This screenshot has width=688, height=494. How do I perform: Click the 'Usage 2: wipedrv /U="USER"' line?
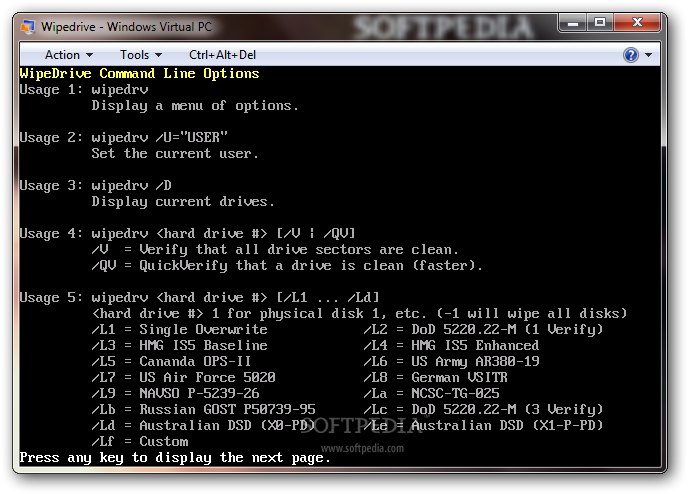(x=124, y=138)
